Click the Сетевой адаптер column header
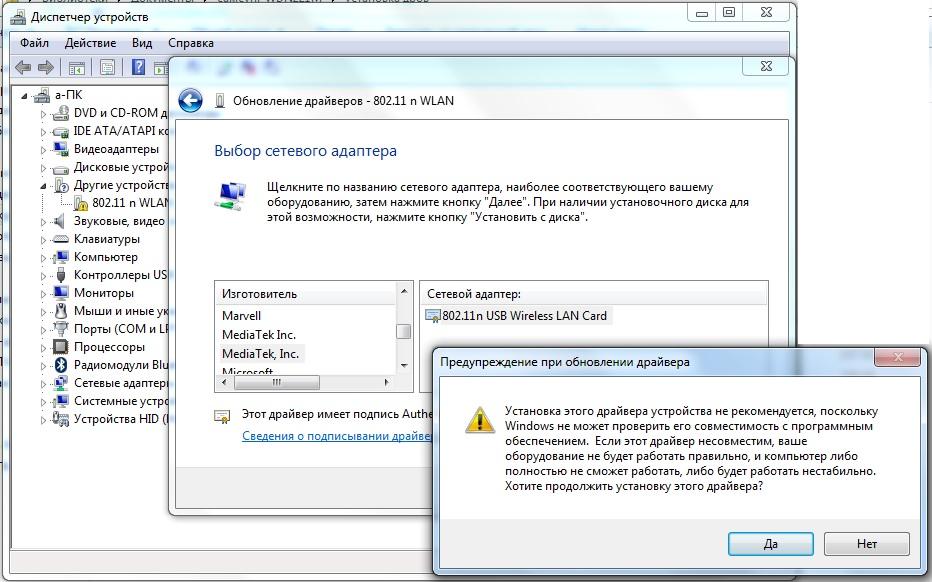The height and width of the screenshot is (582, 932). tap(593, 294)
